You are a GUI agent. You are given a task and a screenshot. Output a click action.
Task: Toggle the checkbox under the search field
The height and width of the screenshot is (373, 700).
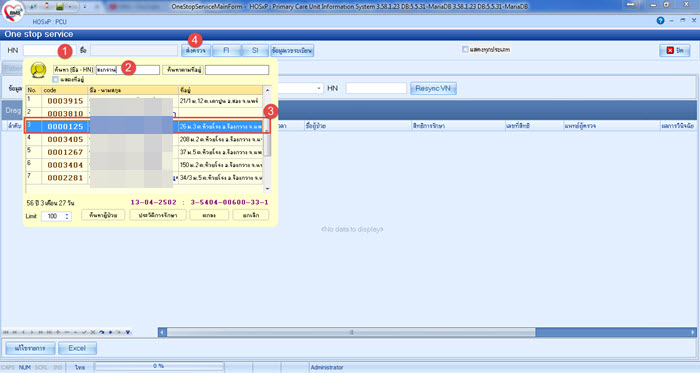(x=55, y=79)
